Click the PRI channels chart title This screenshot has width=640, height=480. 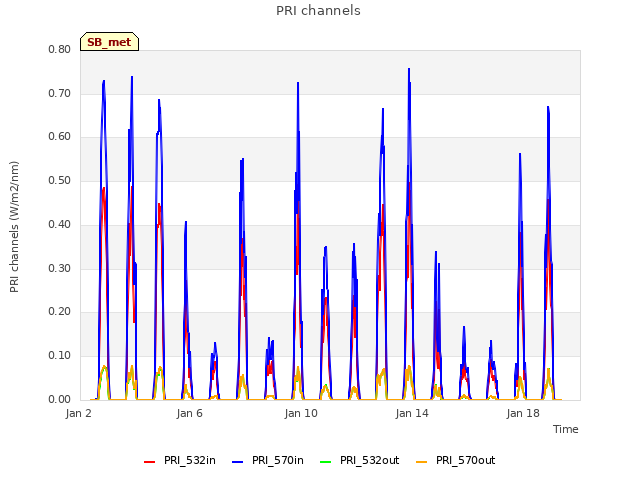[318, 11]
